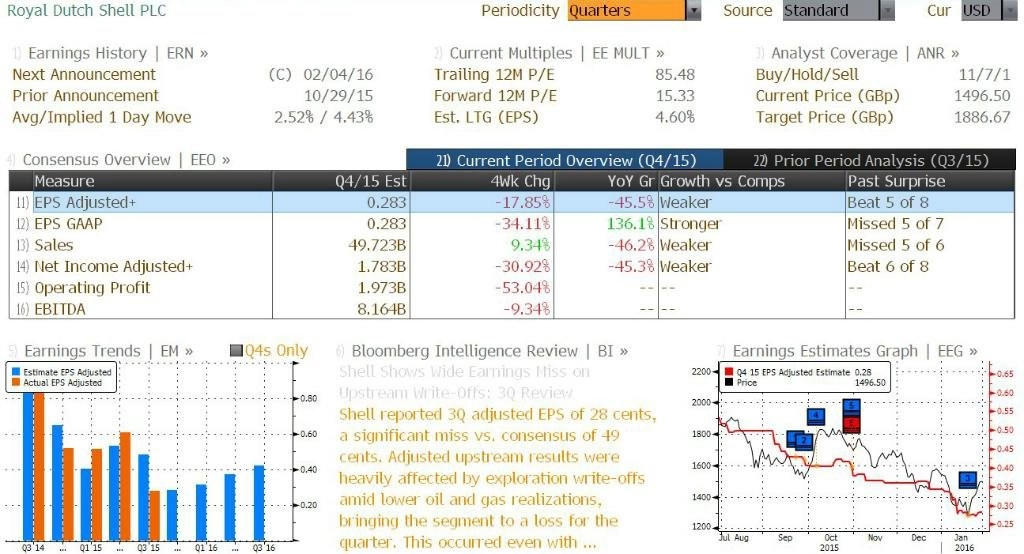Image resolution: width=1024 pixels, height=554 pixels.
Task: Click the blue marker 3 near January
Action: pos(968,480)
